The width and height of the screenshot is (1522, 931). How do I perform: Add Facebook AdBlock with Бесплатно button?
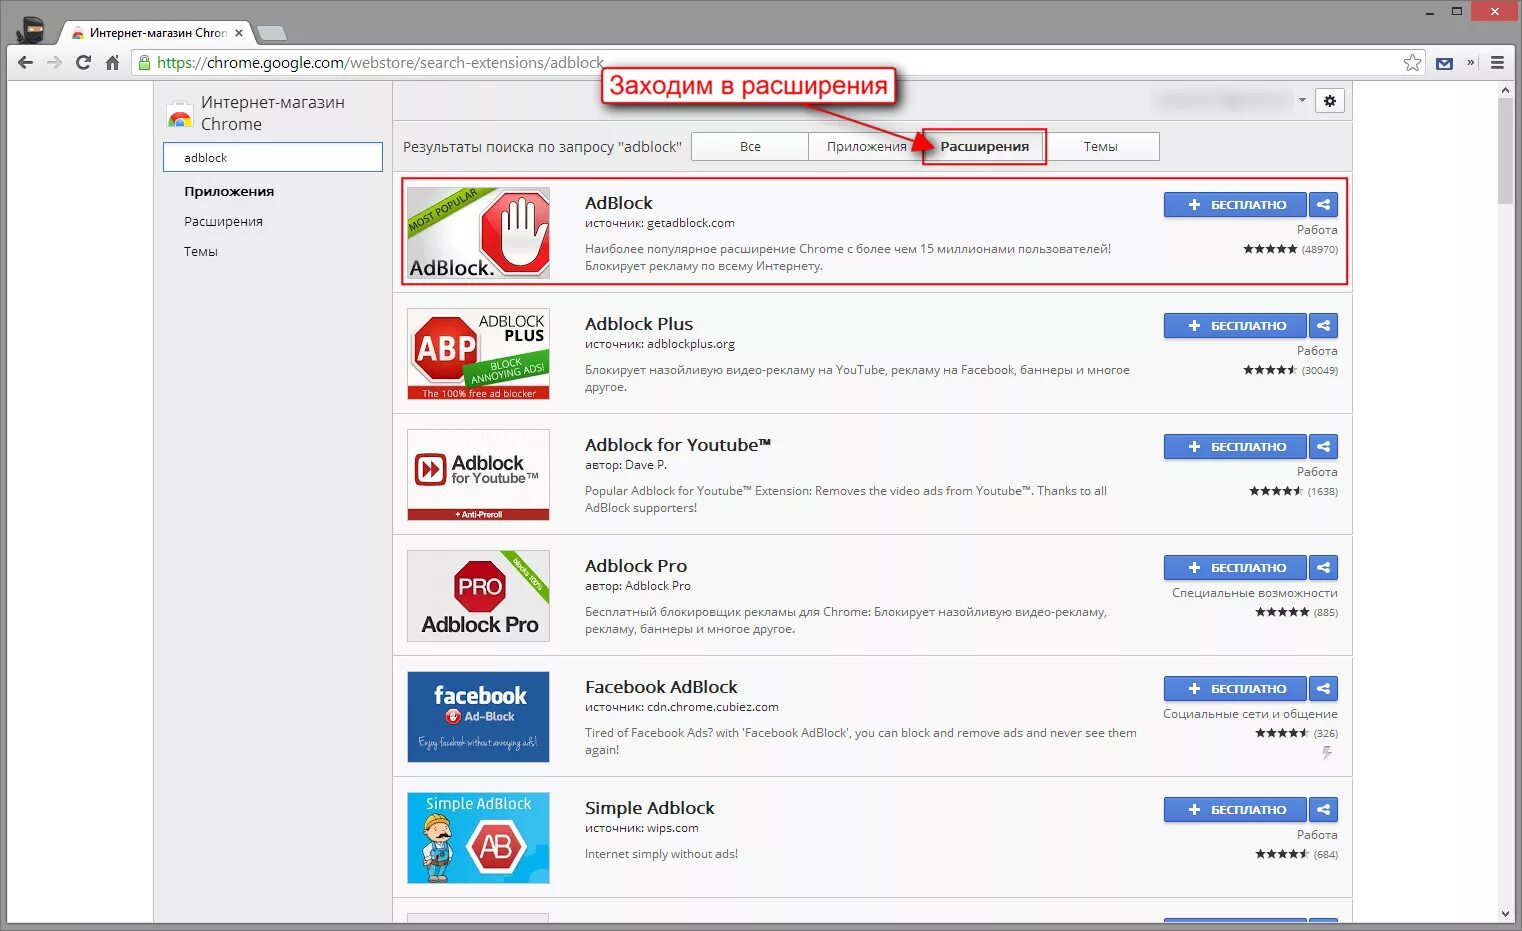pyautogui.click(x=1235, y=689)
